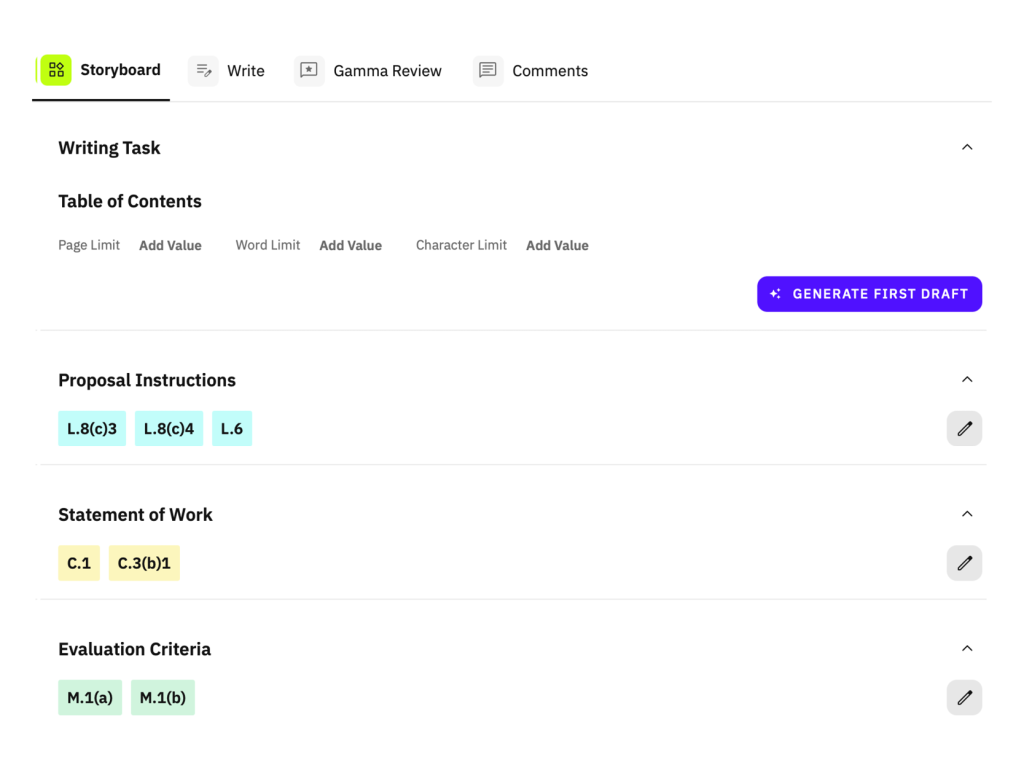This screenshot has height=768, width=1024.
Task: Collapse the Statement of Work section
Action: tap(966, 514)
